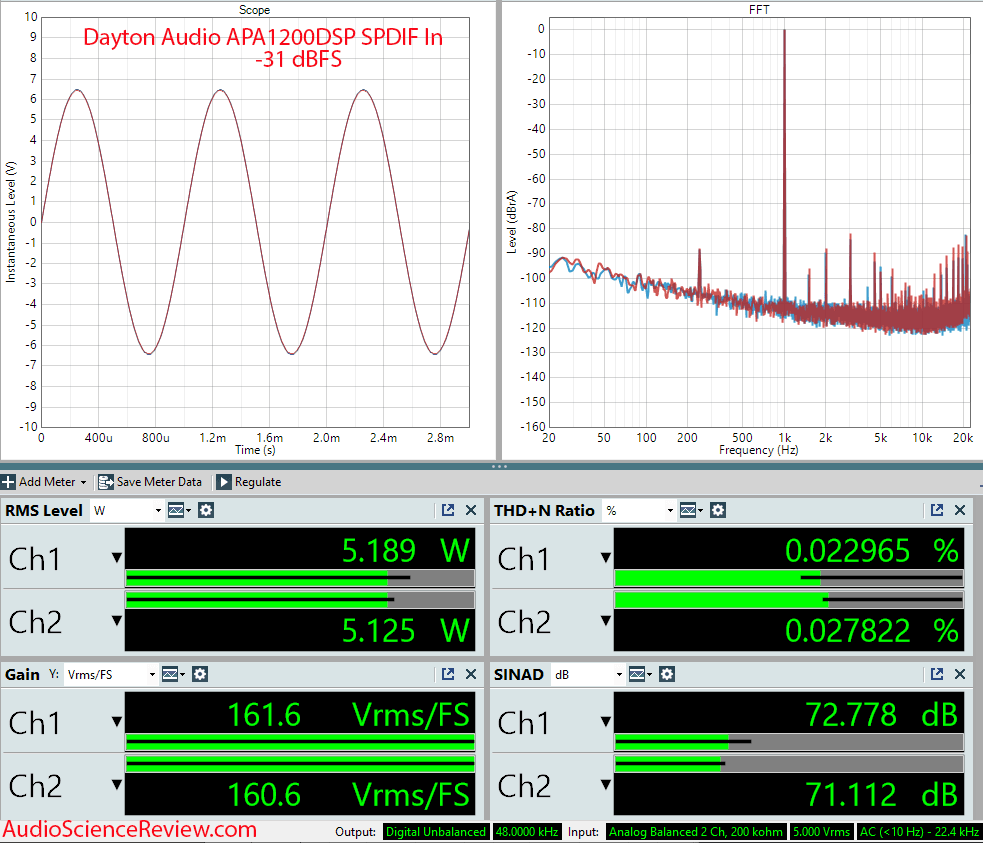983x843 pixels.
Task: Expand Gain Ch1 channel arrow
Action: [117, 721]
